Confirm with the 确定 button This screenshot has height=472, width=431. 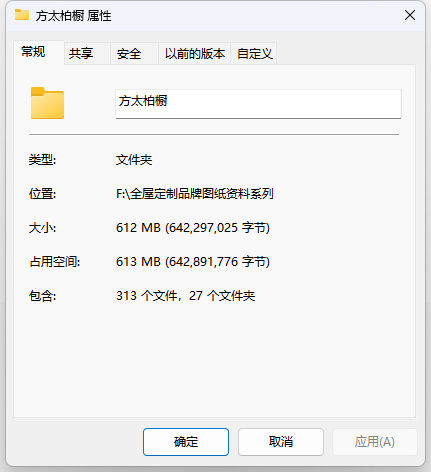pos(186,442)
